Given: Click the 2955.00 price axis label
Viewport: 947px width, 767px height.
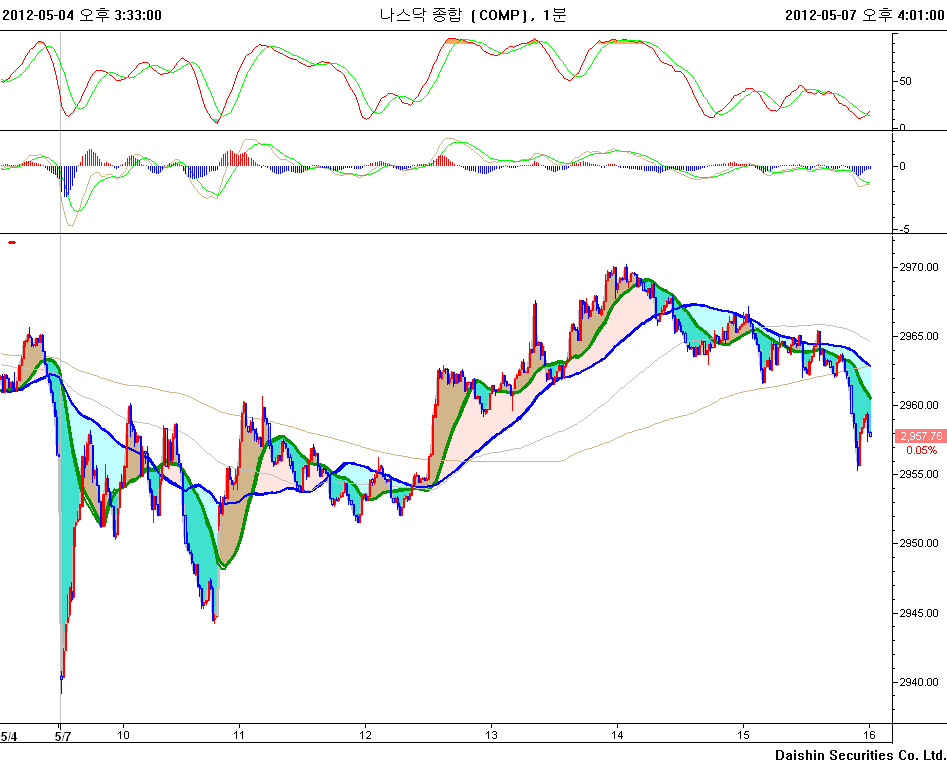Looking at the screenshot, I should [x=918, y=475].
